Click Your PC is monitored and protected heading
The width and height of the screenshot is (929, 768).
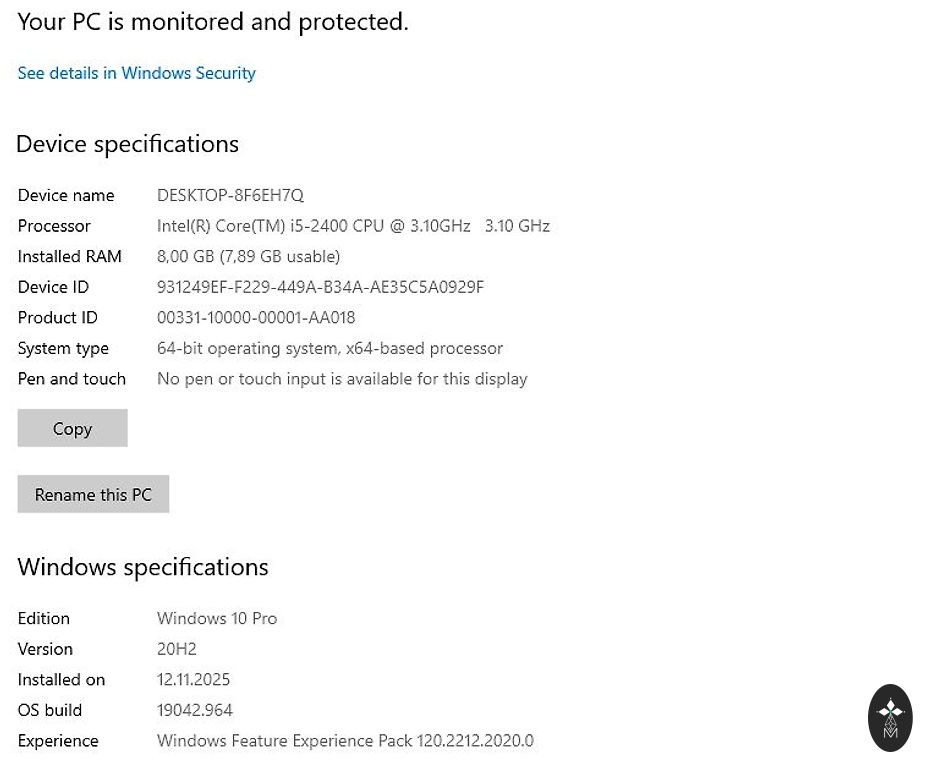213,22
